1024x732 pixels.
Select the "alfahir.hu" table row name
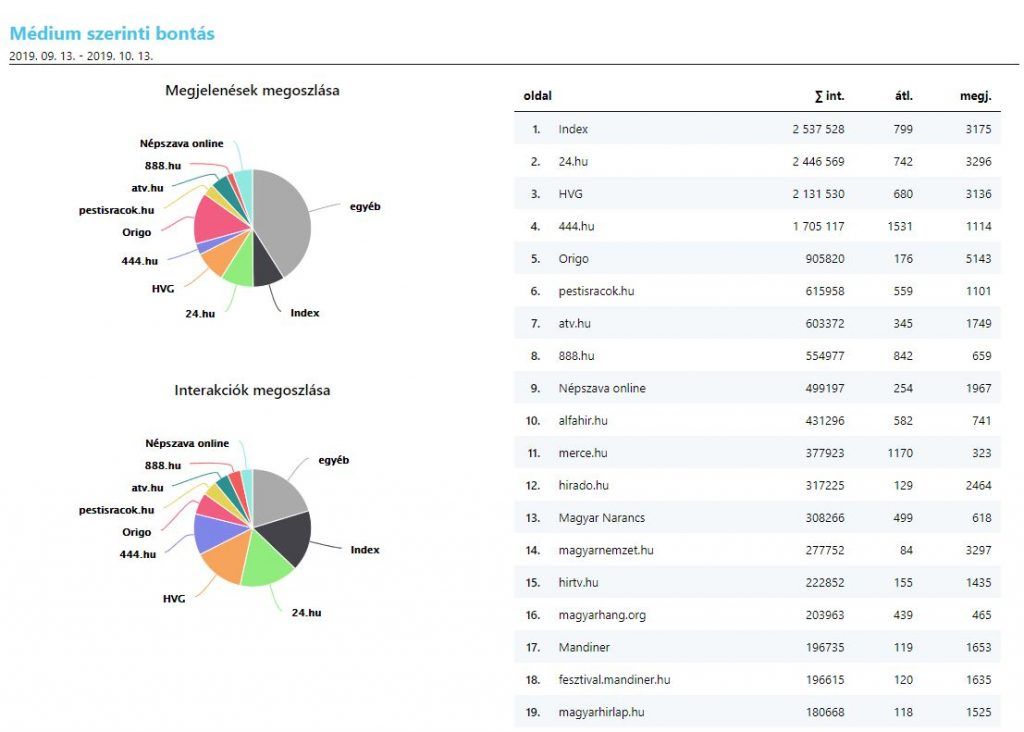click(583, 421)
